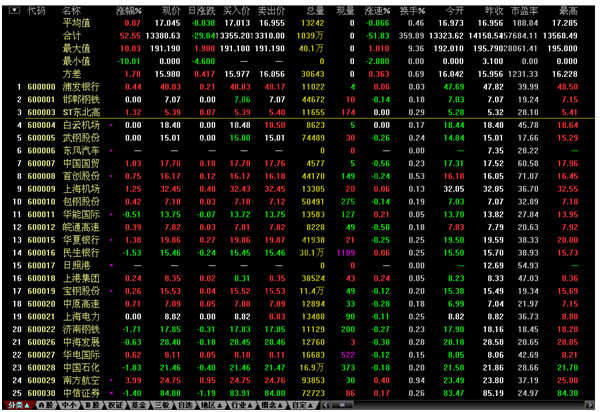Click the horizontal scrollbar right arrow
This screenshot has width=600, height=412.
pyautogui.click(x=590, y=405)
